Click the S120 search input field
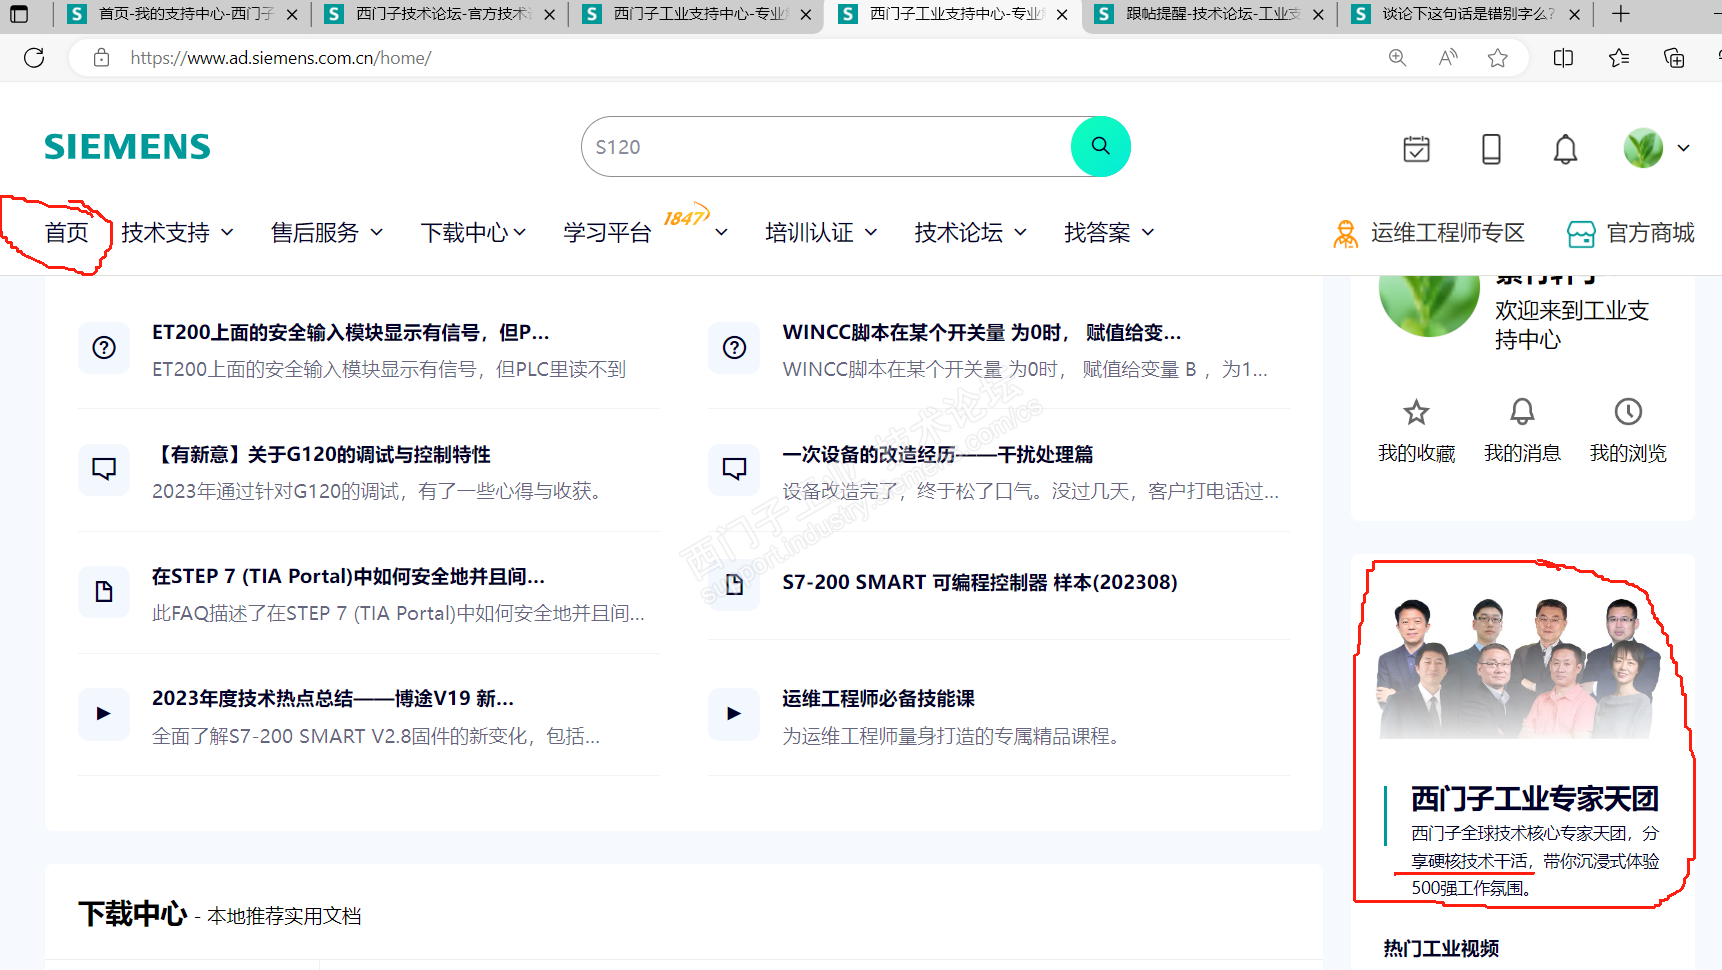Image resolution: width=1722 pixels, height=970 pixels. click(x=828, y=147)
